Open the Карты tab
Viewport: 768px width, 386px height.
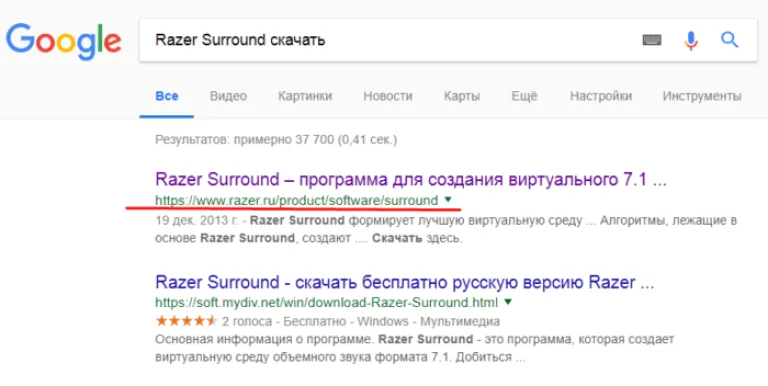coord(461,96)
